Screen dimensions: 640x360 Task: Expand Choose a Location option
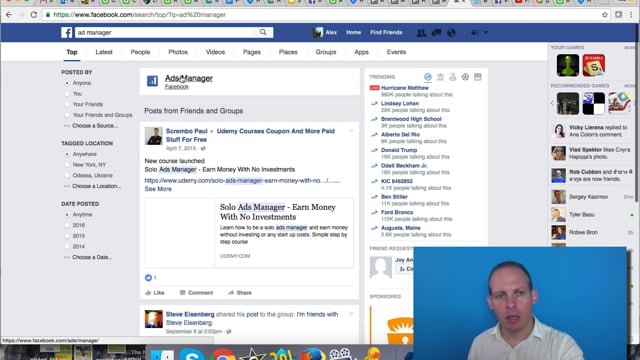[96, 186]
